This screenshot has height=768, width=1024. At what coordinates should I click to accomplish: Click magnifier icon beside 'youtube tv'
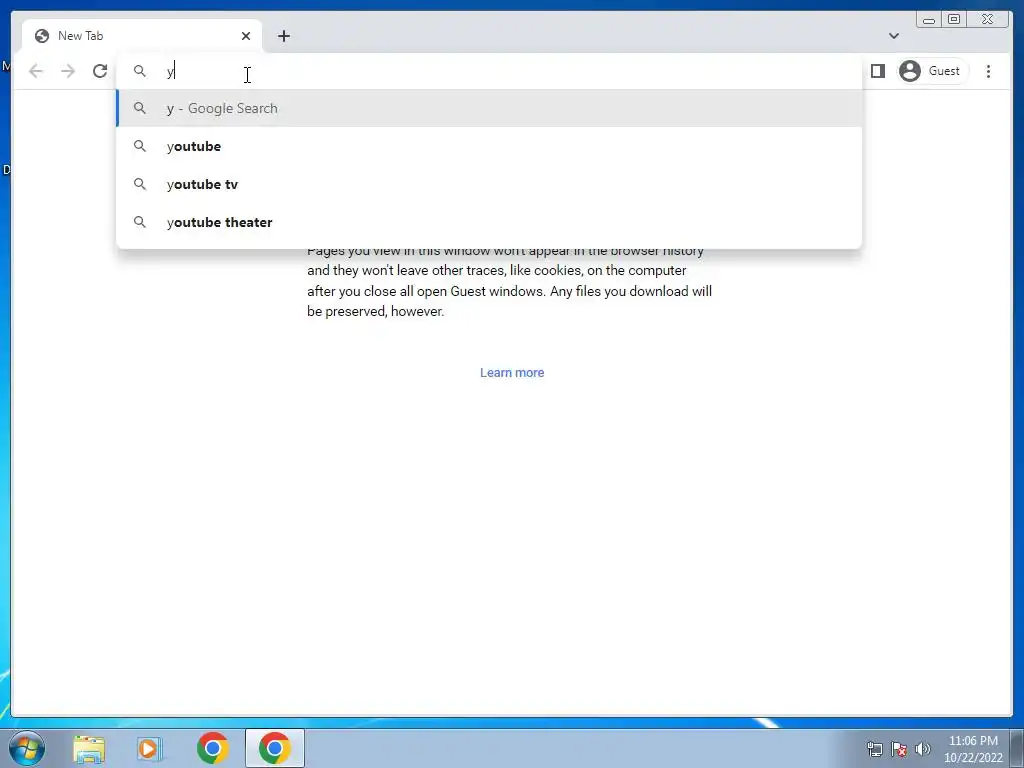[140, 184]
